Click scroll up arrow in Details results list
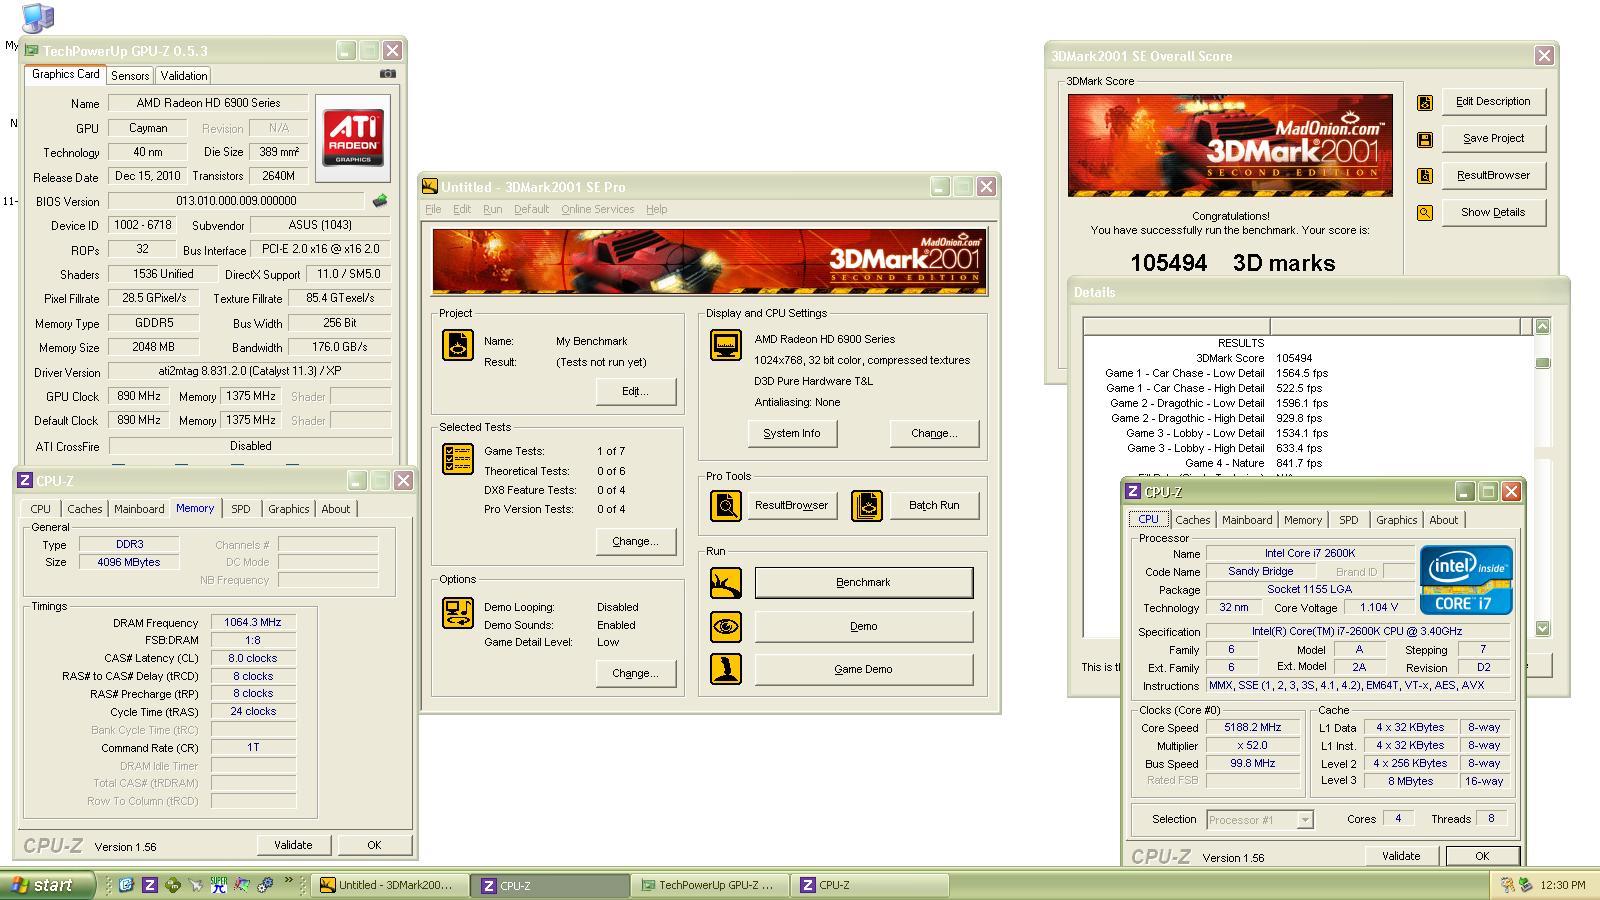This screenshot has height=900, width=1600. point(1542,327)
